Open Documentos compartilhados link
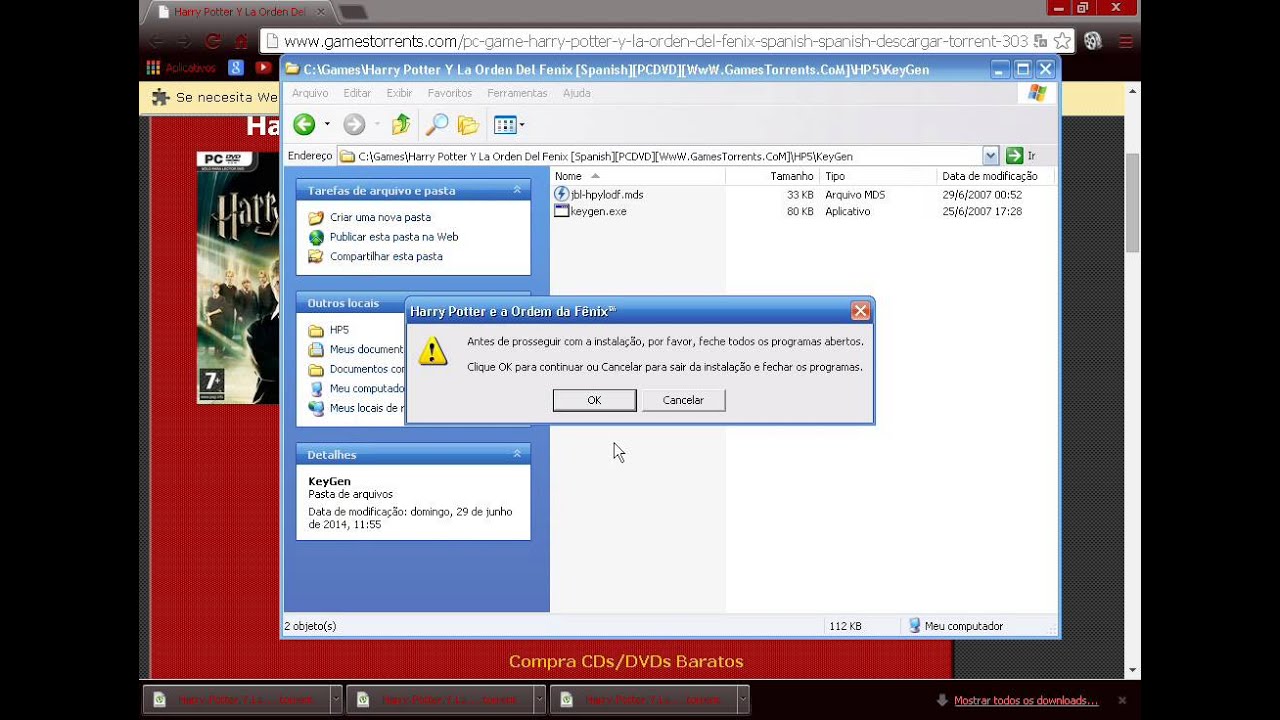The image size is (1280, 720). (x=366, y=369)
